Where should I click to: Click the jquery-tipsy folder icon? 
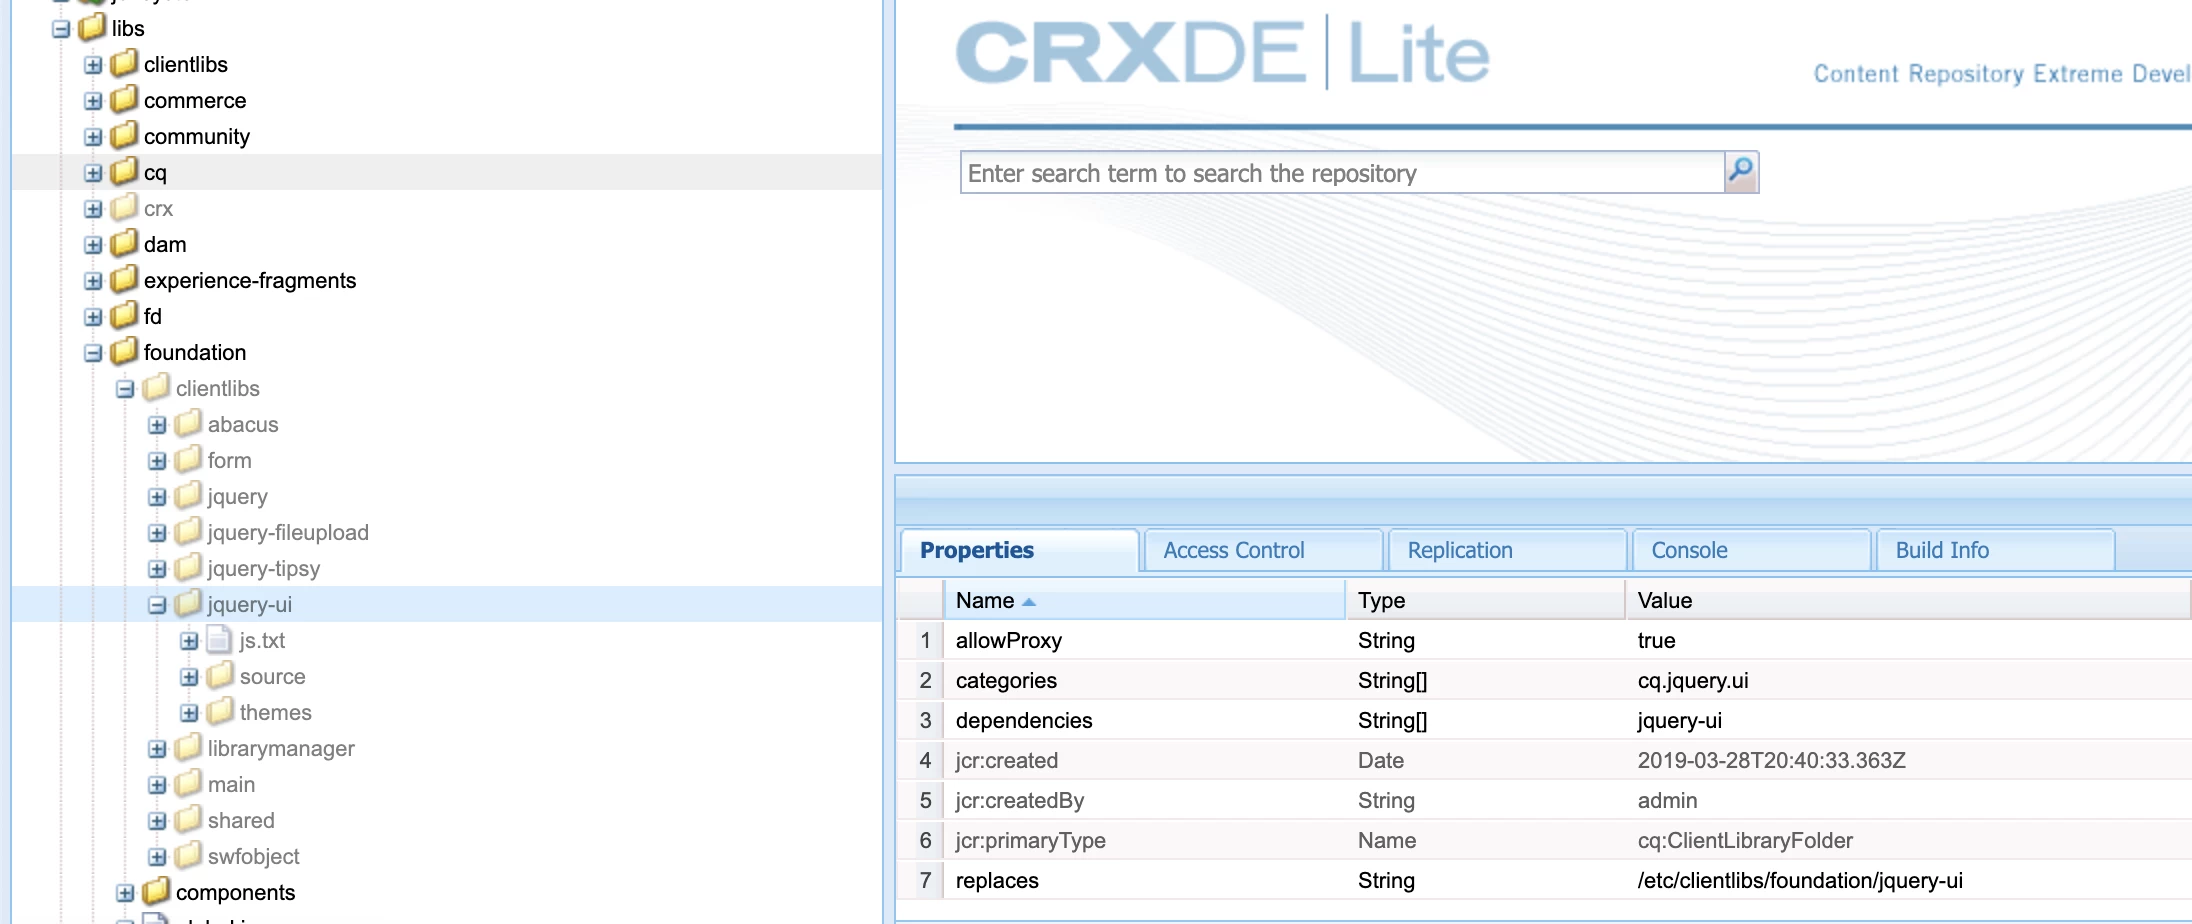188,567
